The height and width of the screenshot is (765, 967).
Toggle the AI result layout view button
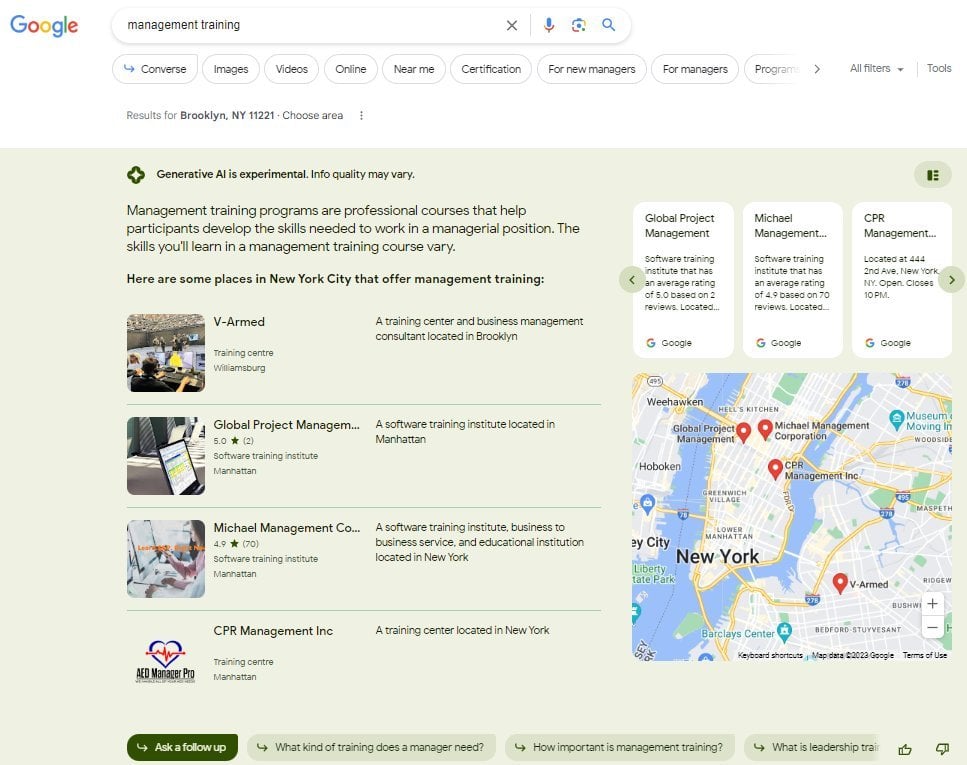click(x=932, y=175)
